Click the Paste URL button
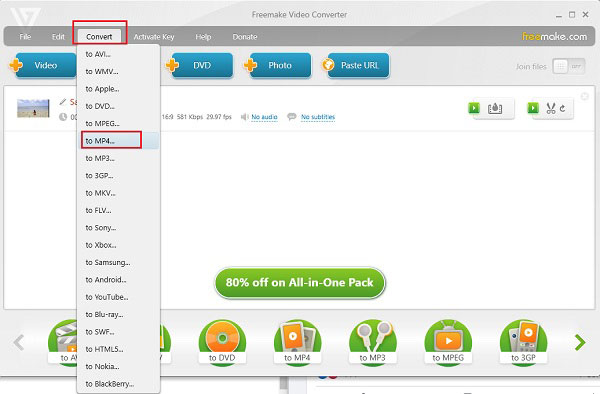 tap(358, 65)
